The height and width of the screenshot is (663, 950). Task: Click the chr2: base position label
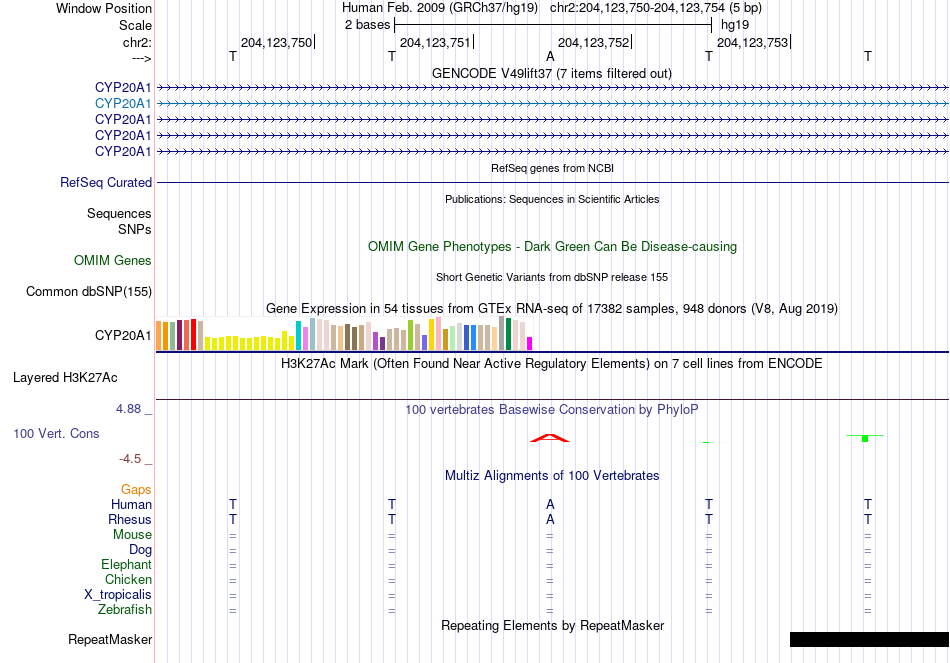click(137, 42)
